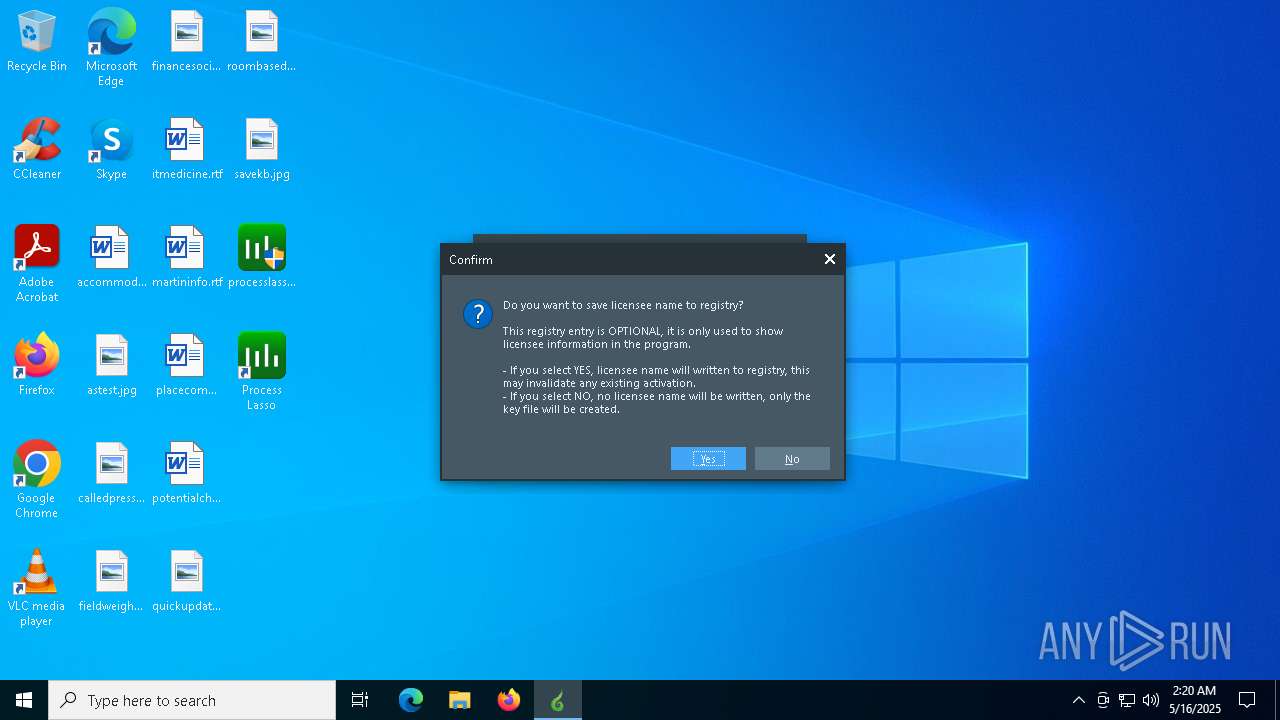
Task: Select Microsoft Edge desktop shortcut
Action: [x=111, y=48]
